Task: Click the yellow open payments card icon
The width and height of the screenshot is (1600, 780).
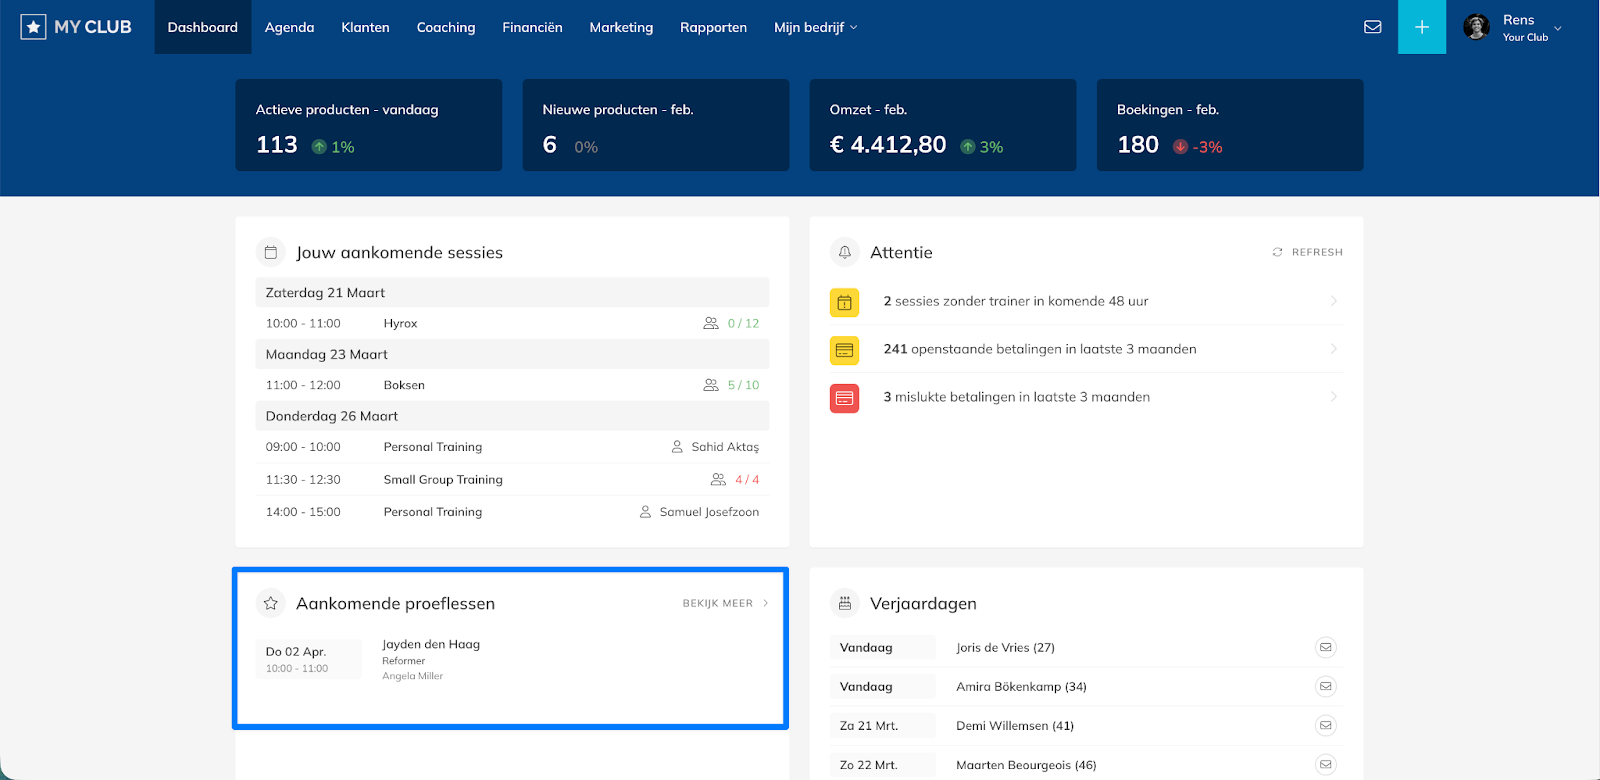Action: [844, 350]
